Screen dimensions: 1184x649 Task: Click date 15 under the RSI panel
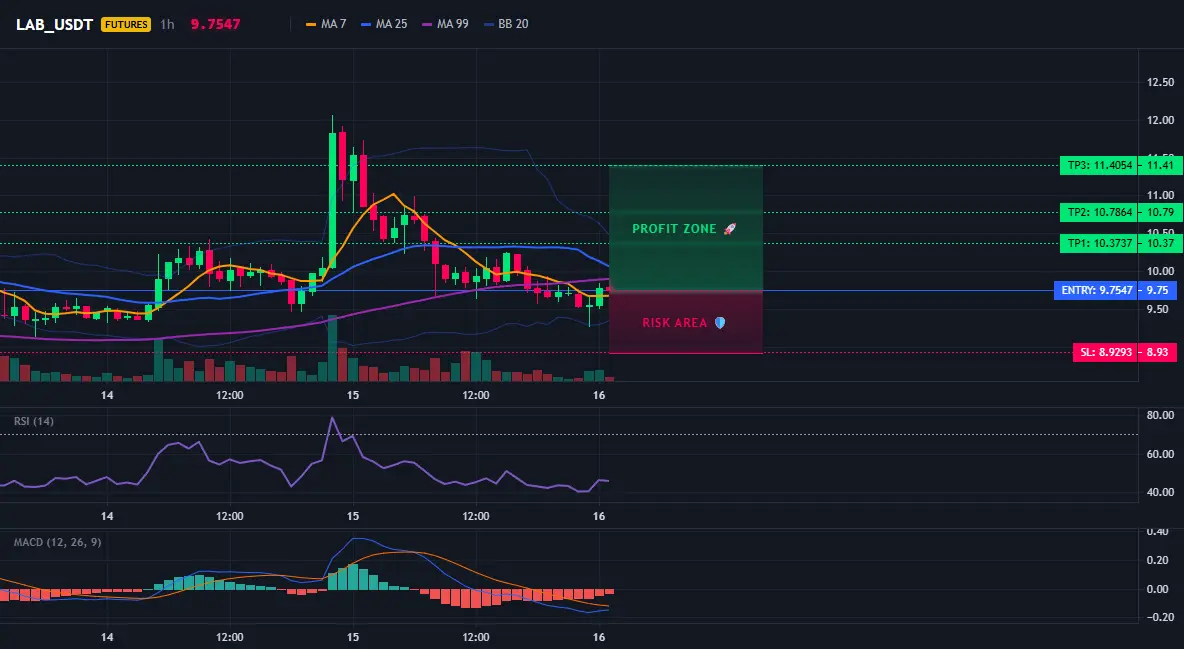tap(353, 516)
